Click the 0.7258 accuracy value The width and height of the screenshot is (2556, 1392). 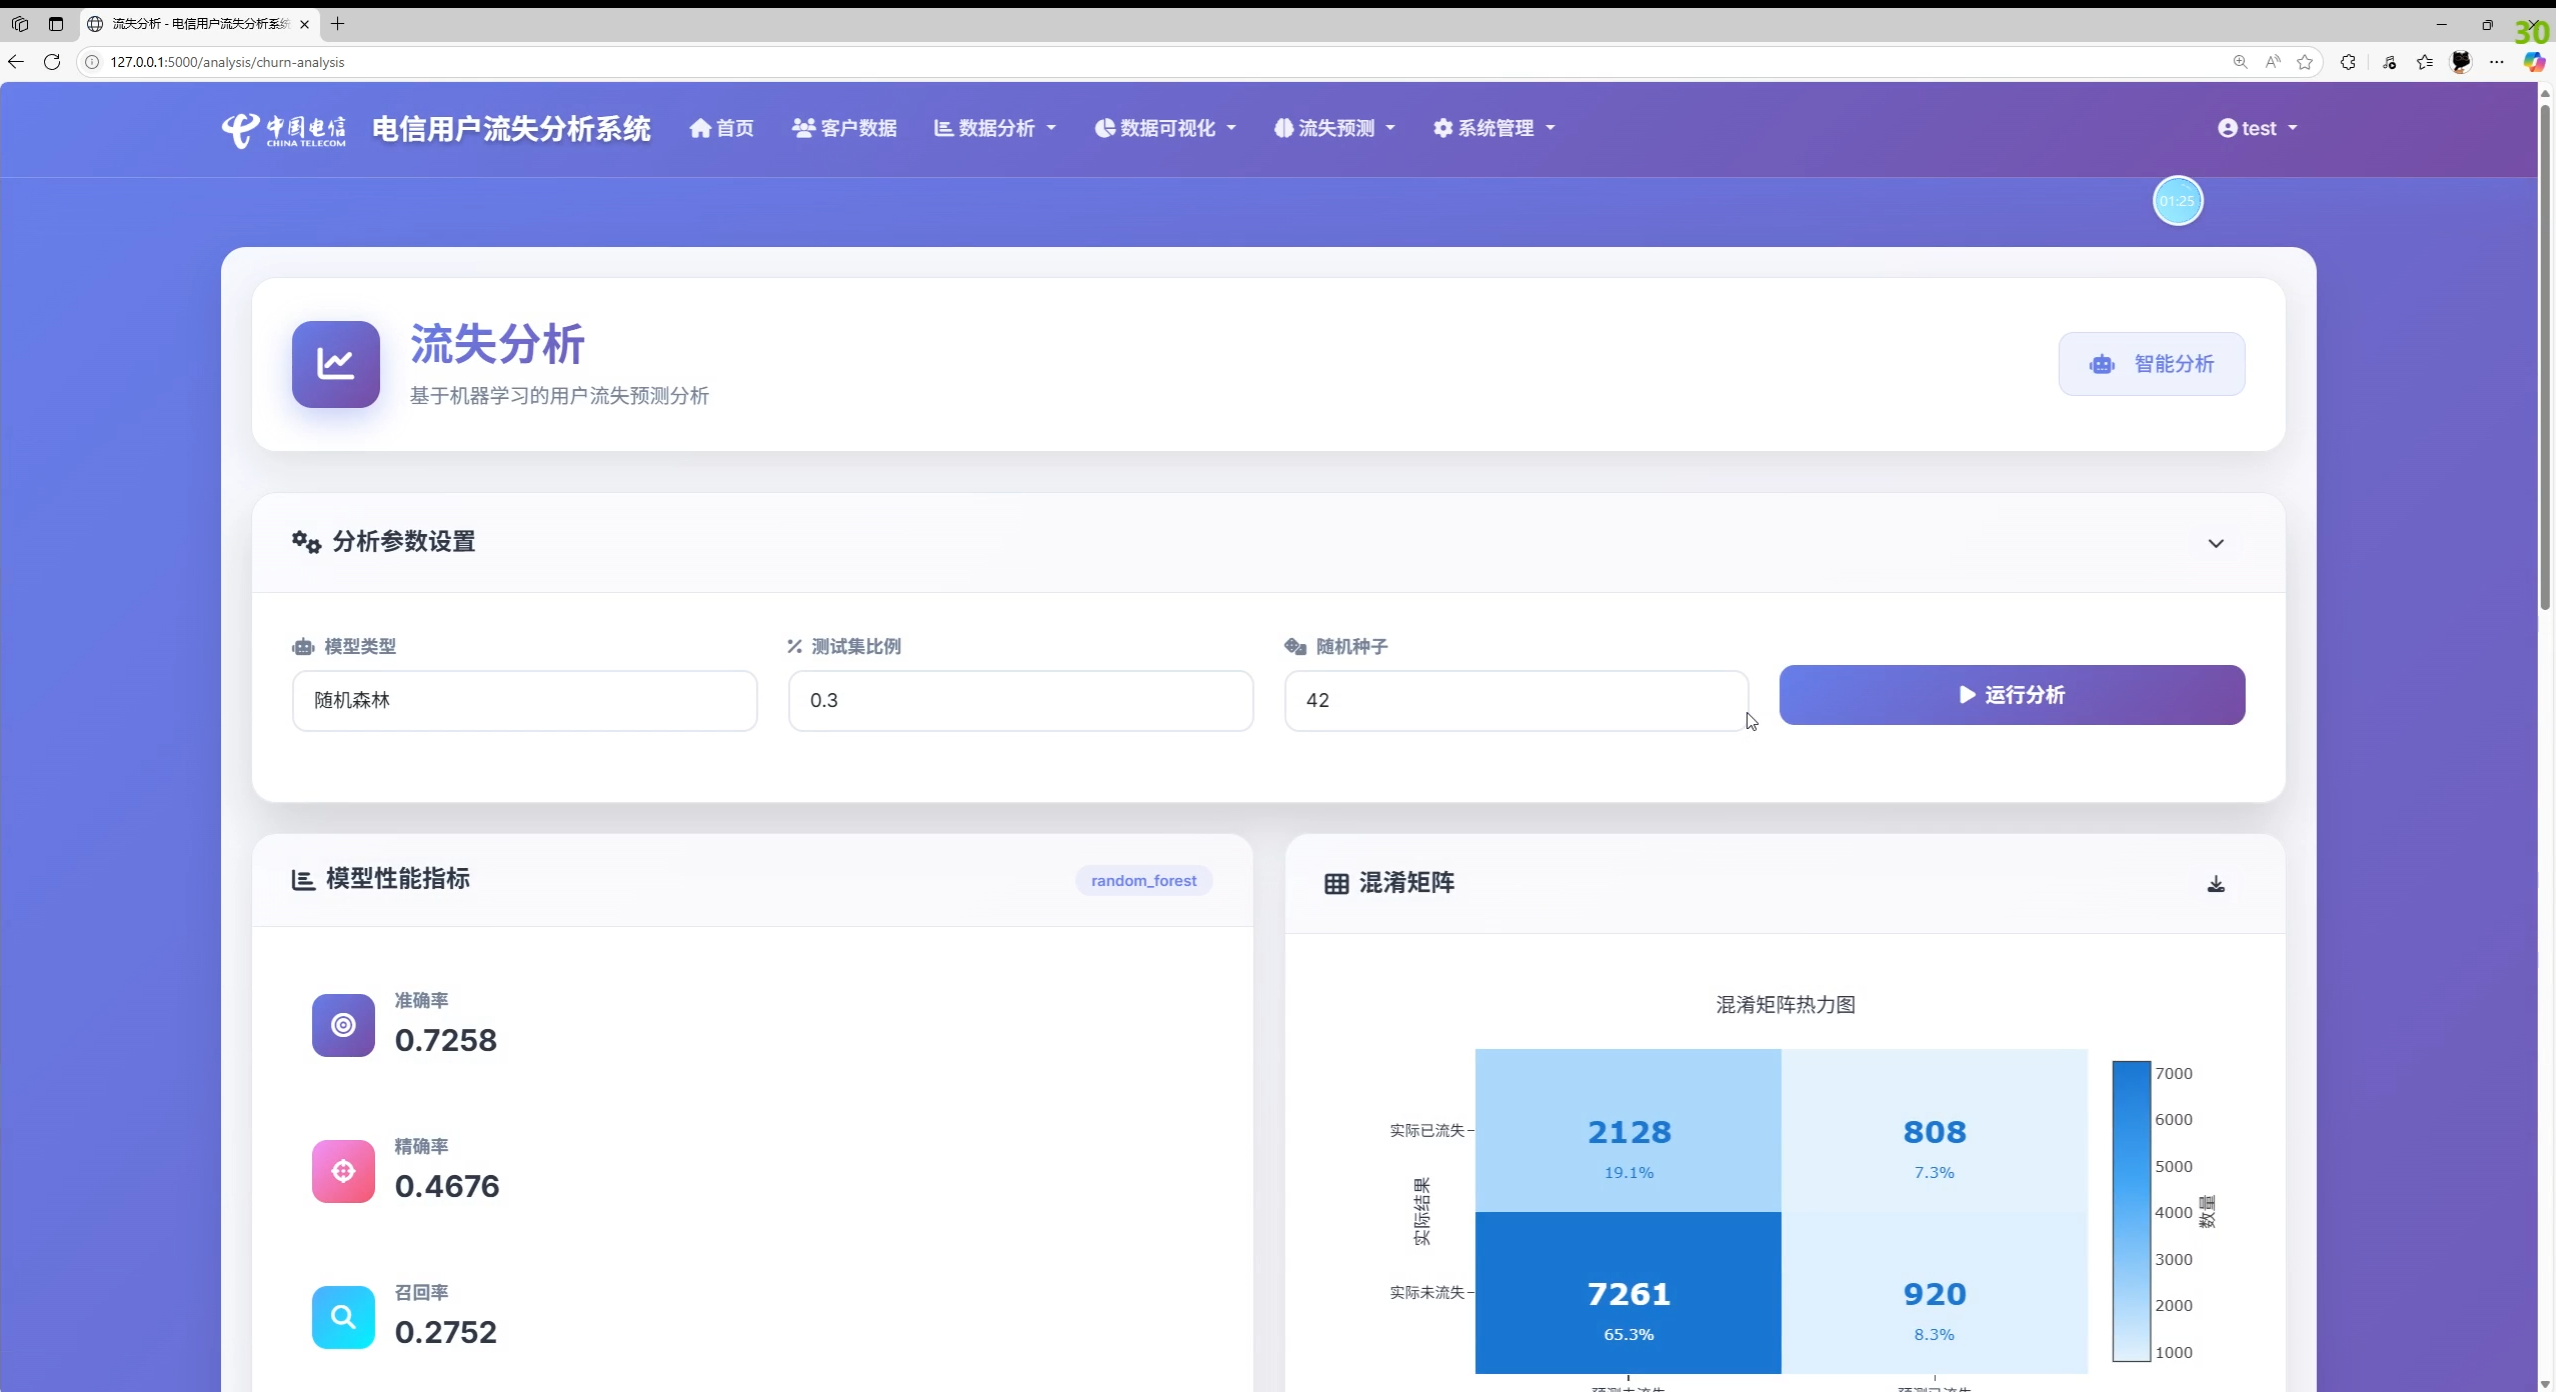click(x=446, y=1040)
